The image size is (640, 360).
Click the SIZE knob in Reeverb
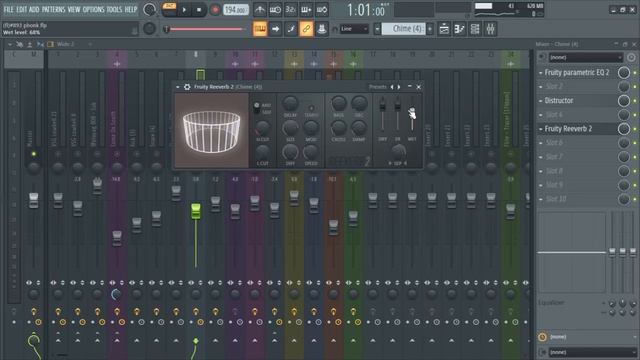290,128
